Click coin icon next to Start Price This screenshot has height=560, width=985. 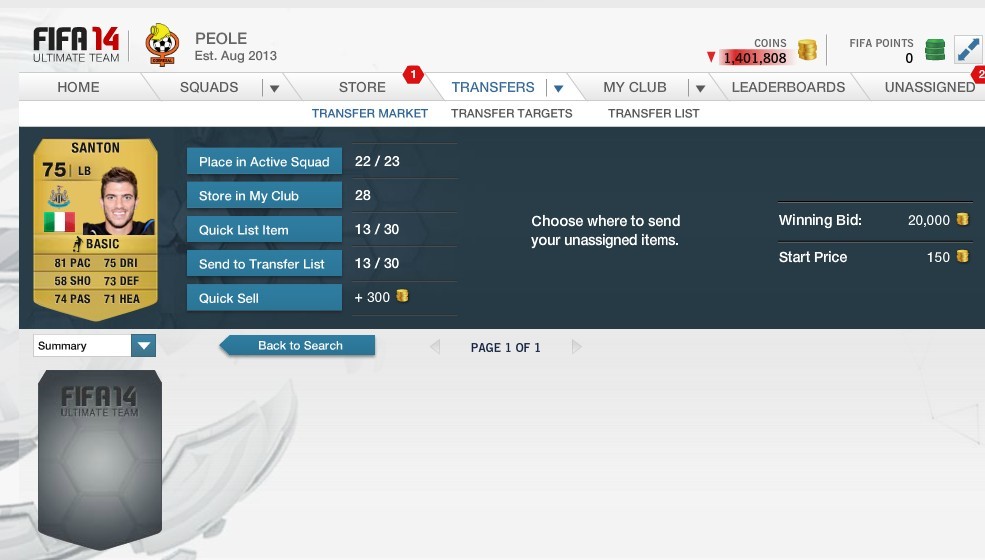[x=962, y=256]
